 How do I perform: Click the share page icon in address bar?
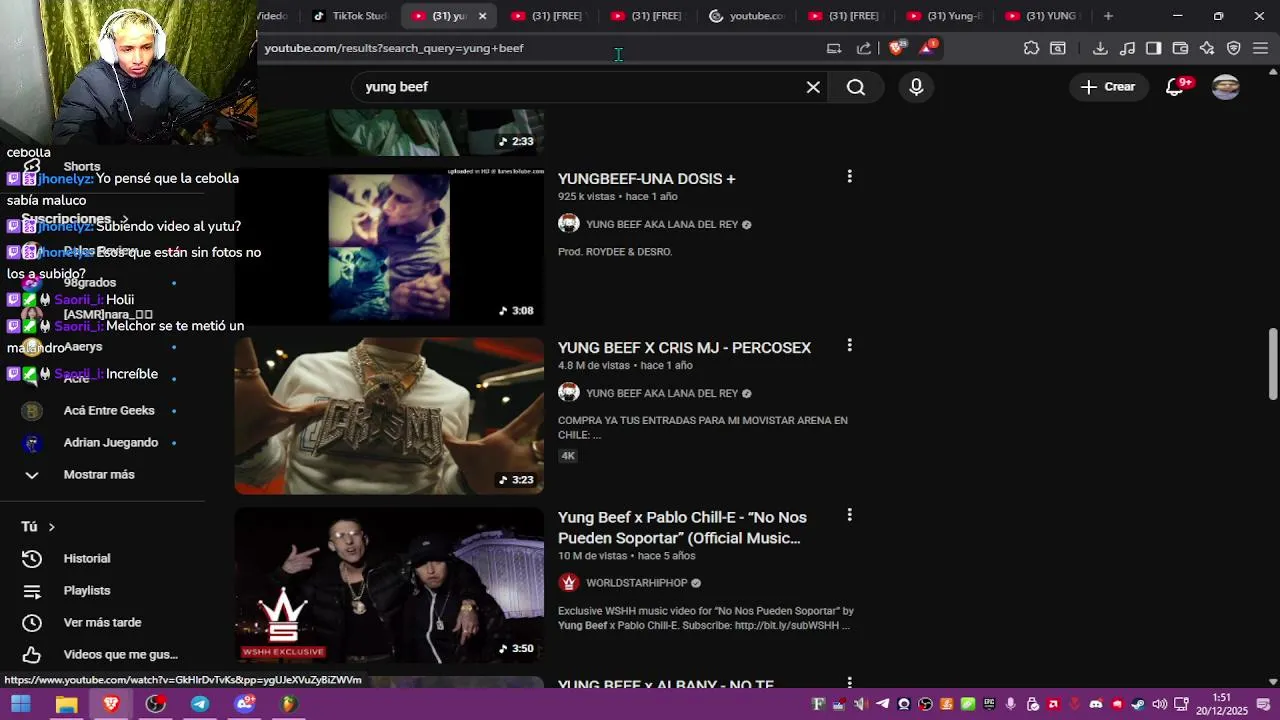tap(864, 48)
